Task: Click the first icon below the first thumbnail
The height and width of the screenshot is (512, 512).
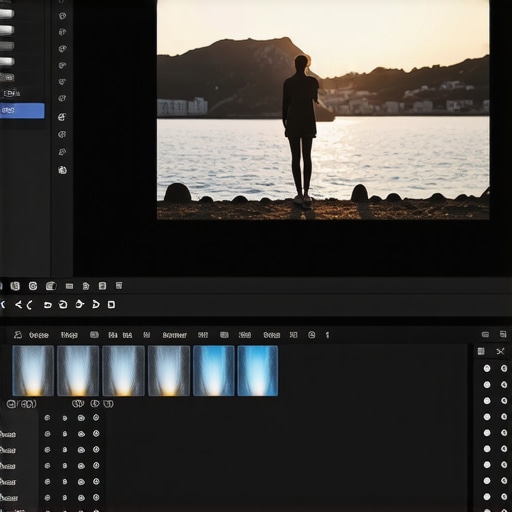Action: [x=11, y=404]
